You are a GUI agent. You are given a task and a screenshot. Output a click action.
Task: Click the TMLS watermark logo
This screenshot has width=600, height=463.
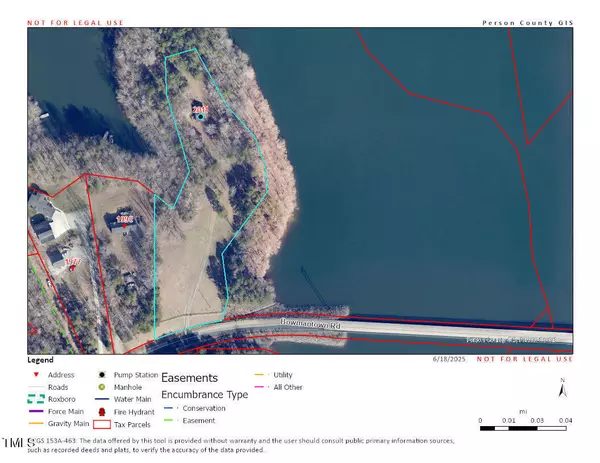pos(17,442)
